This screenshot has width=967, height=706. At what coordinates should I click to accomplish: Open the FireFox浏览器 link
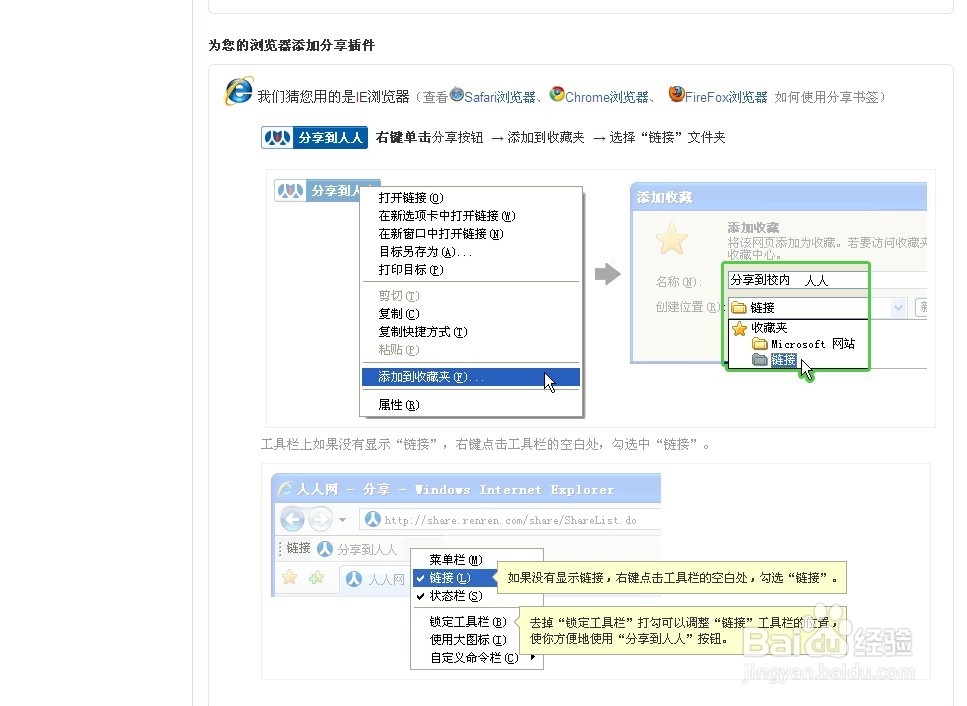coord(726,97)
